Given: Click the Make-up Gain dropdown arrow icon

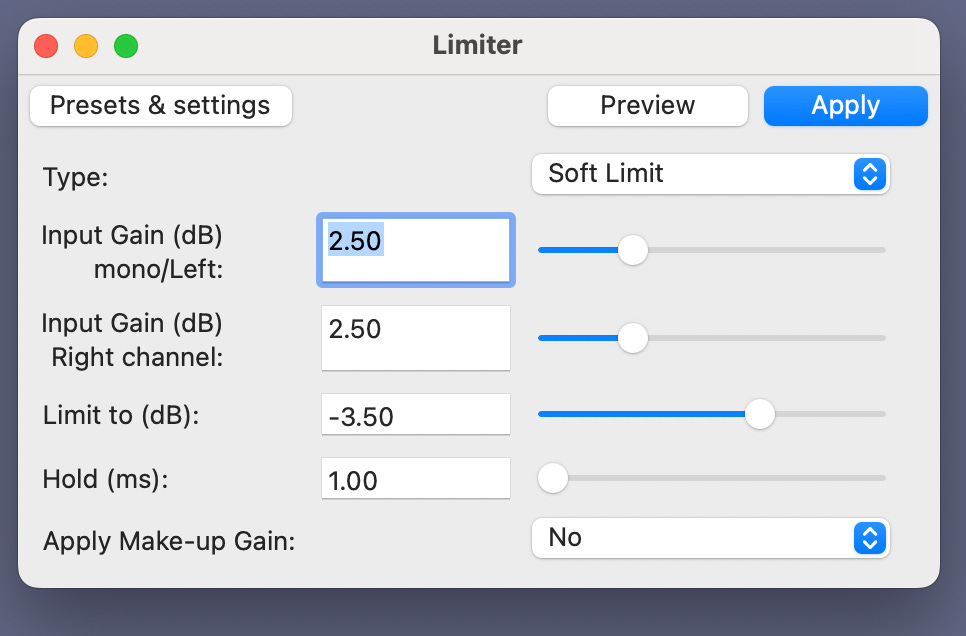Looking at the screenshot, I should pos(869,538).
